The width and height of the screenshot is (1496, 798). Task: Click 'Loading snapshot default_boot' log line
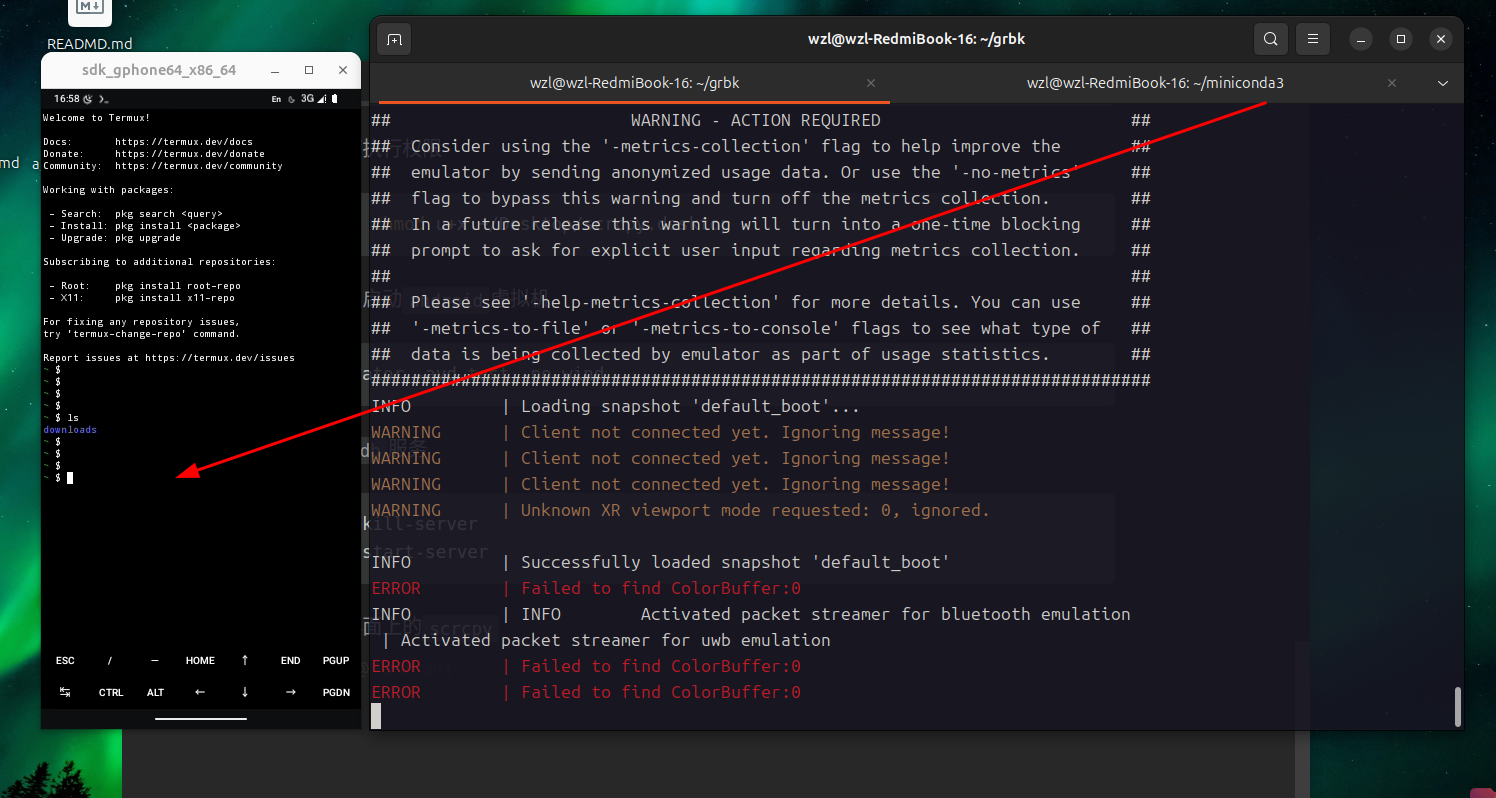615,407
